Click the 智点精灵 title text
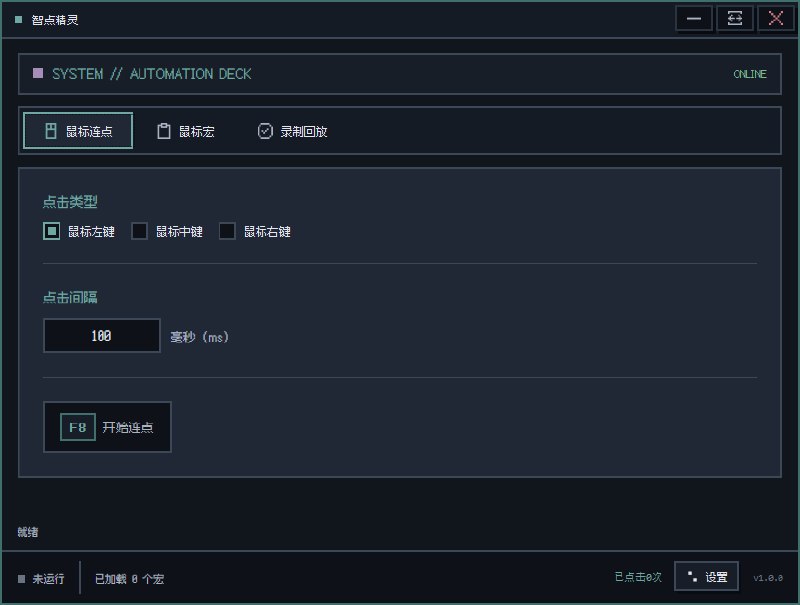Image resolution: width=800 pixels, height=605 pixels. point(55,20)
